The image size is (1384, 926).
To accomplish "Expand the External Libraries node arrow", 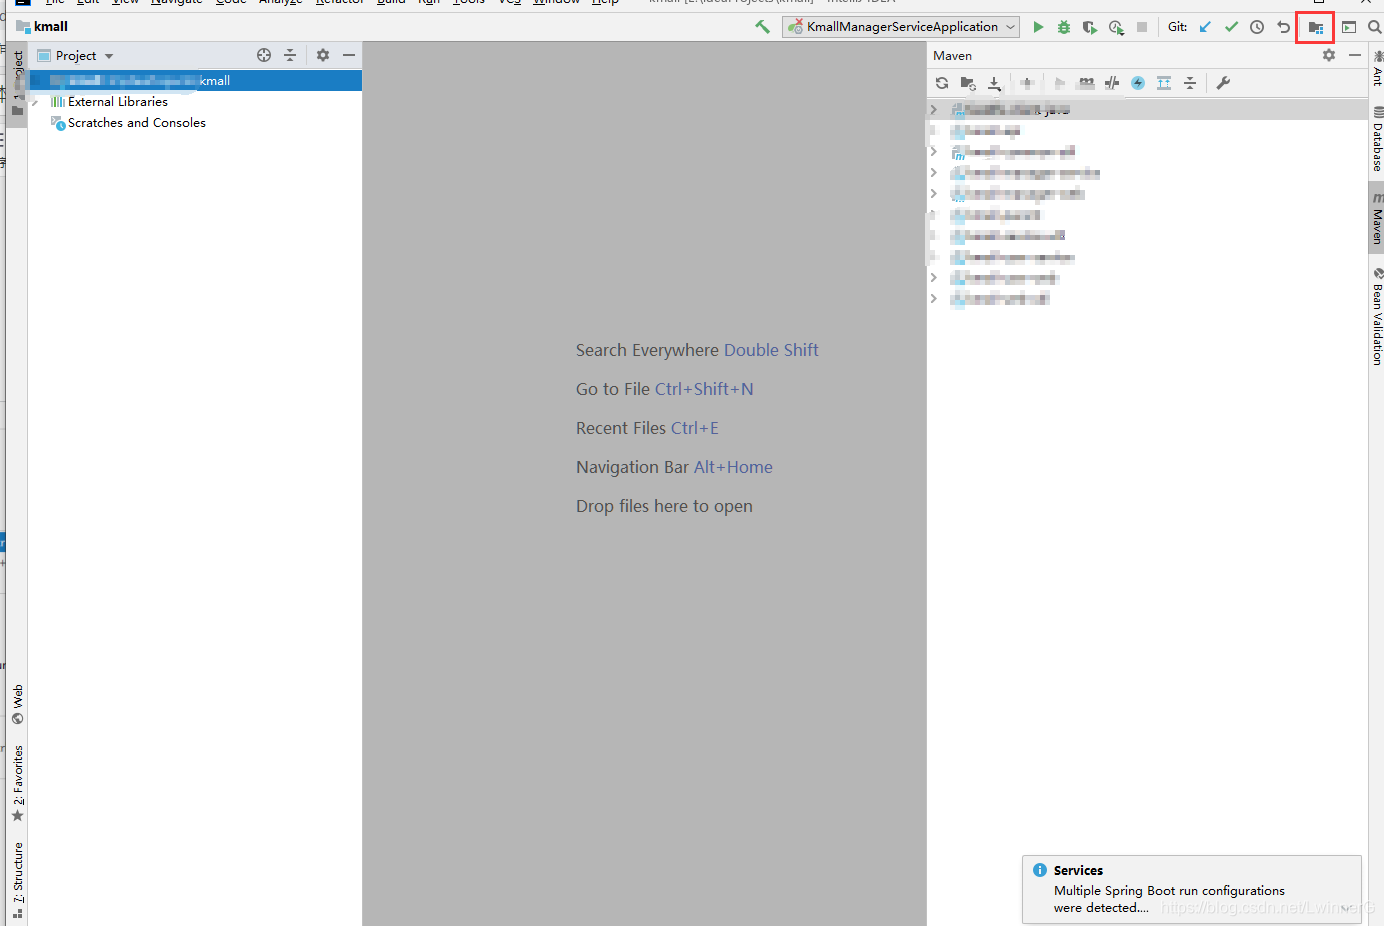I will coord(36,102).
